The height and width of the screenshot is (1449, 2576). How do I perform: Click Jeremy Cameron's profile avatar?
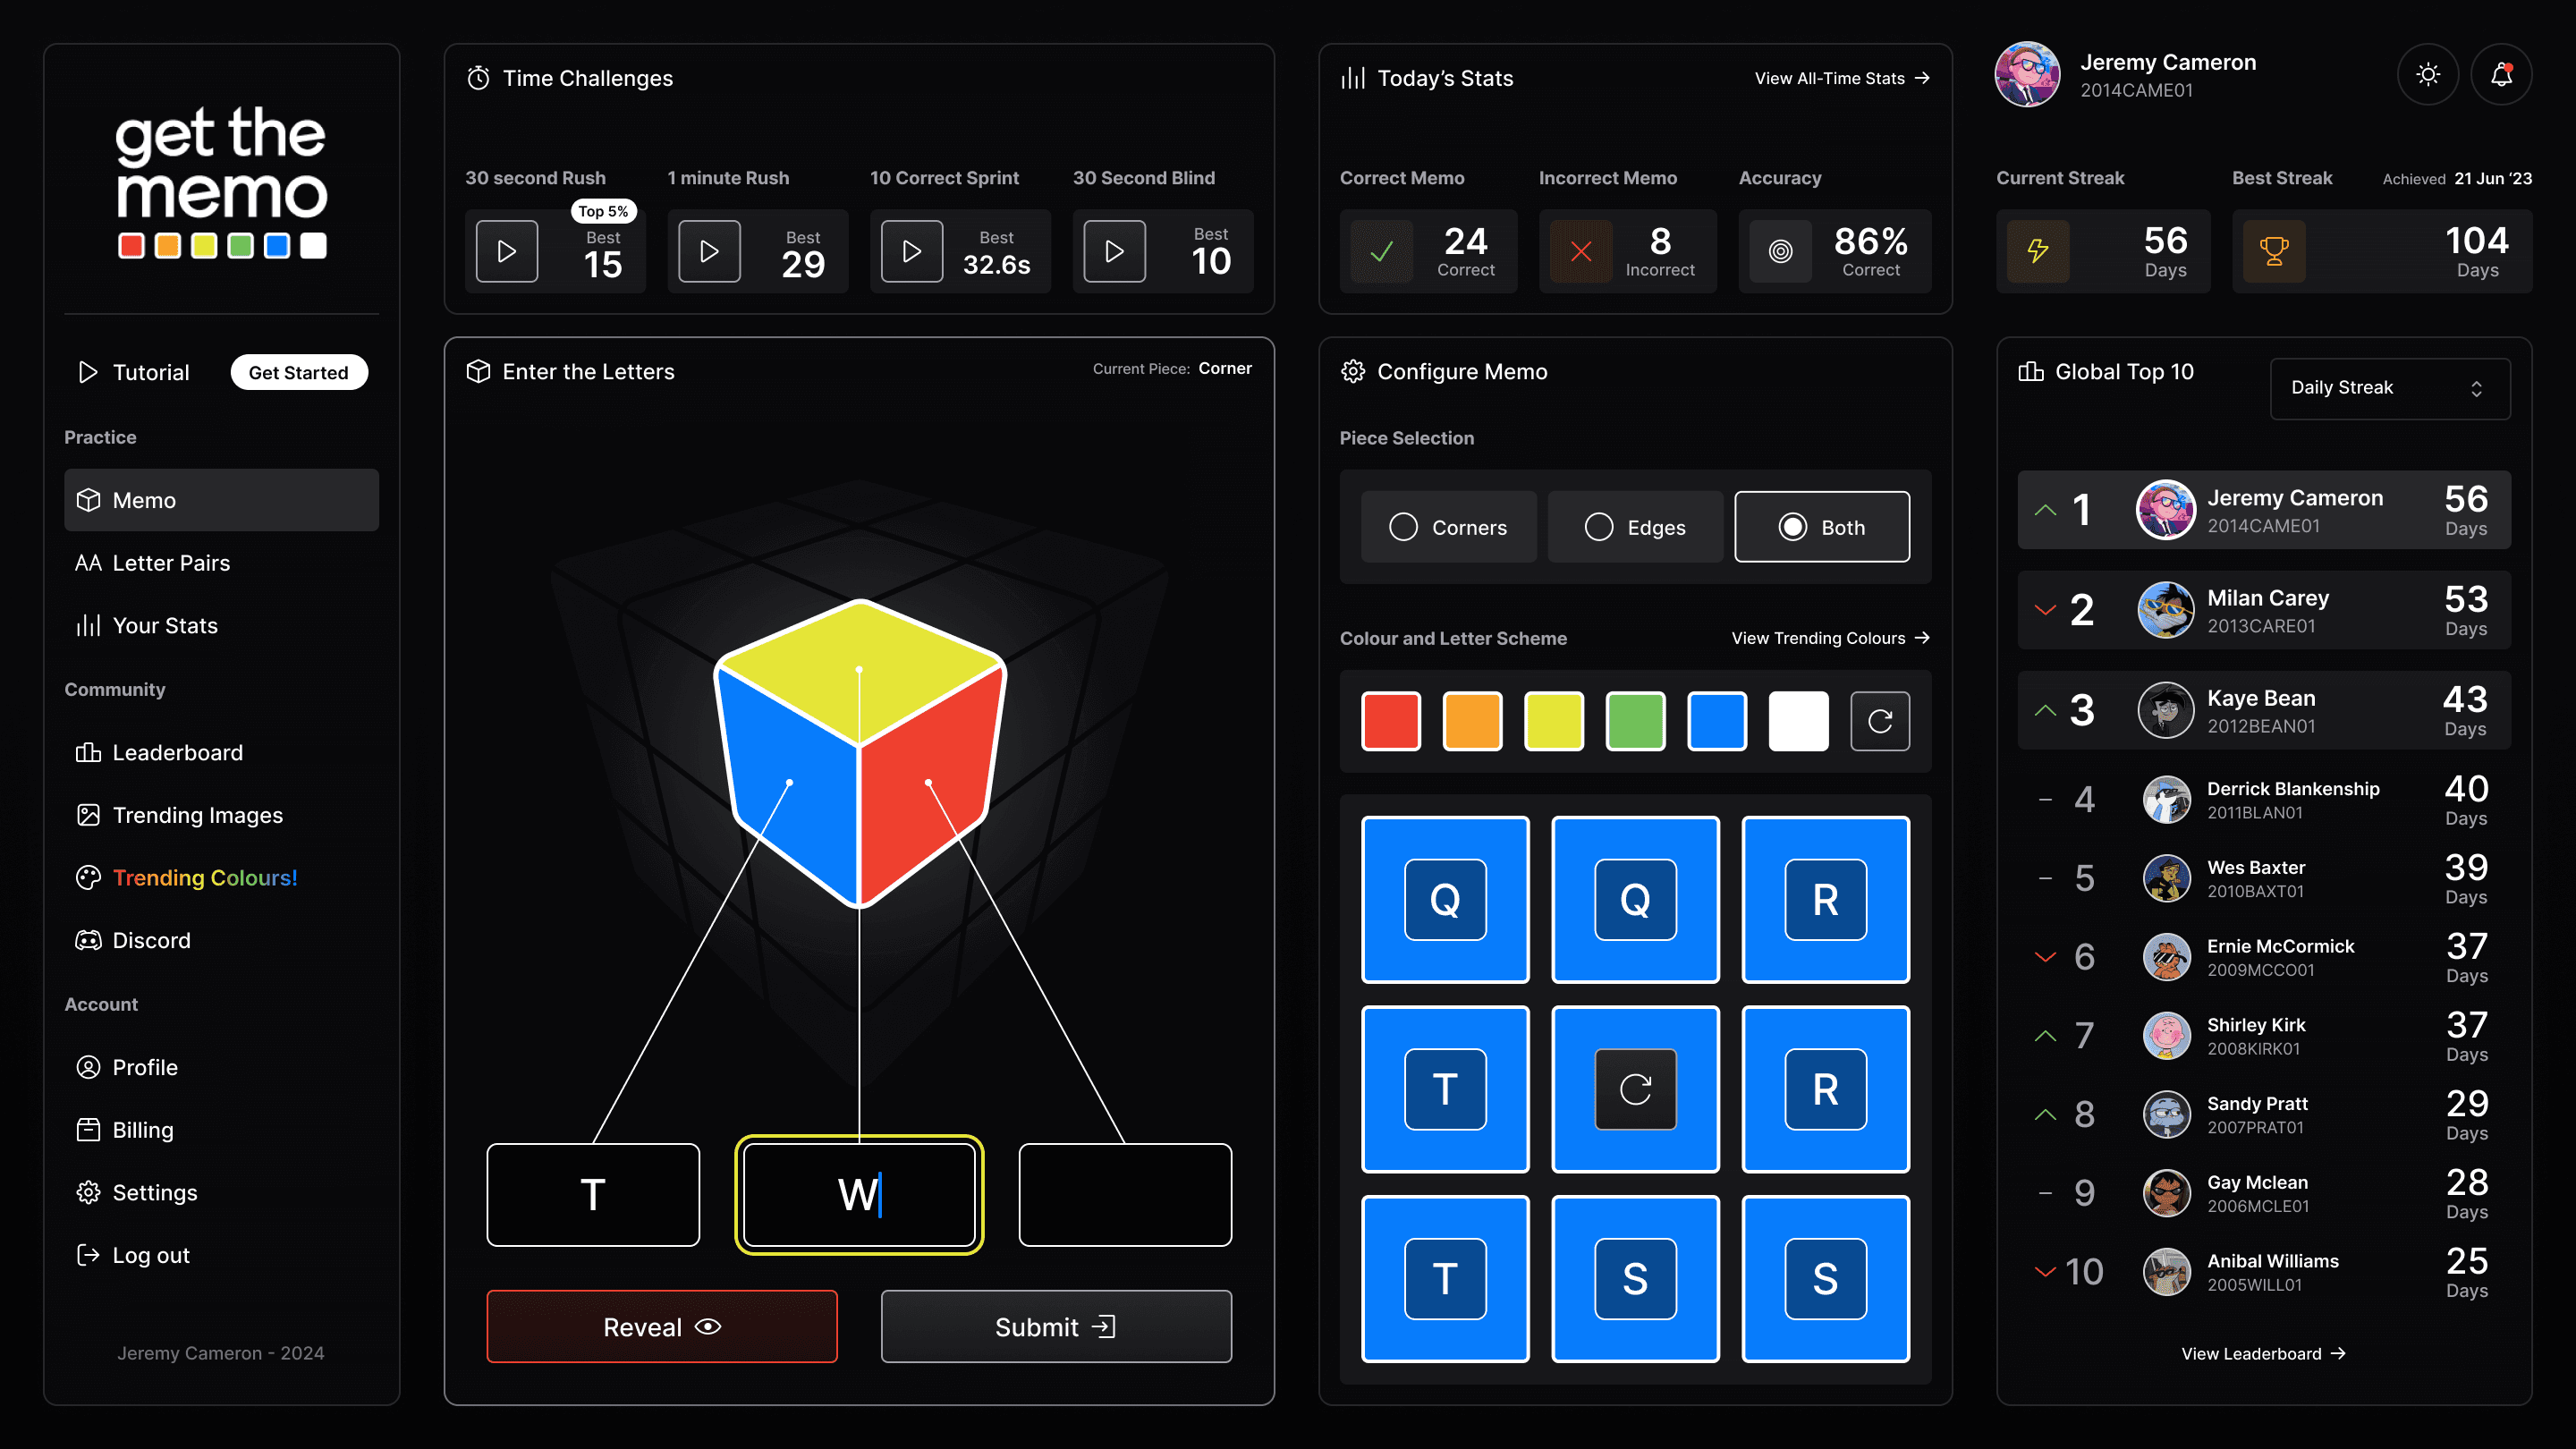pyautogui.click(x=2027, y=75)
